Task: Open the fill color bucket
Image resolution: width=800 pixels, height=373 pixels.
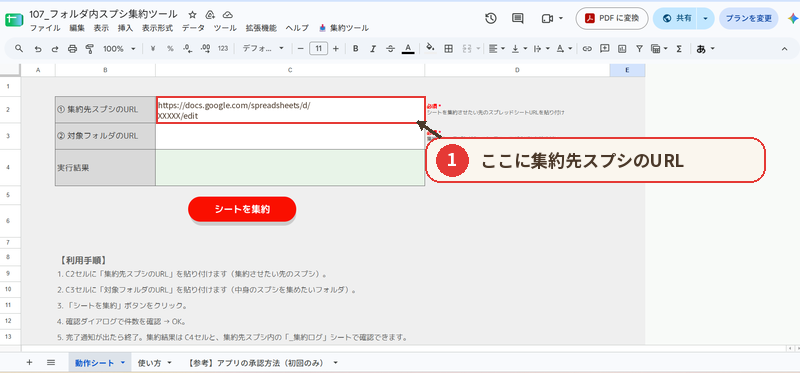Action: tap(431, 48)
